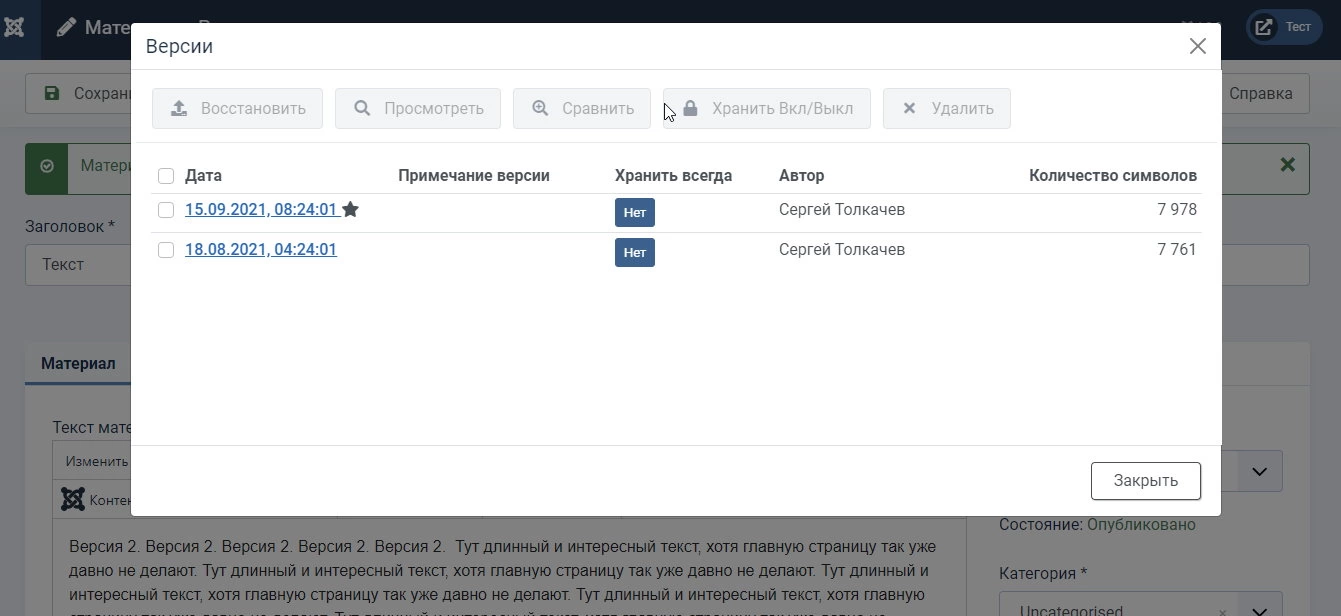The width and height of the screenshot is (1341, 616).
Task: Click Удалить button in versions toolbar
Action: (x=947, y=109)
